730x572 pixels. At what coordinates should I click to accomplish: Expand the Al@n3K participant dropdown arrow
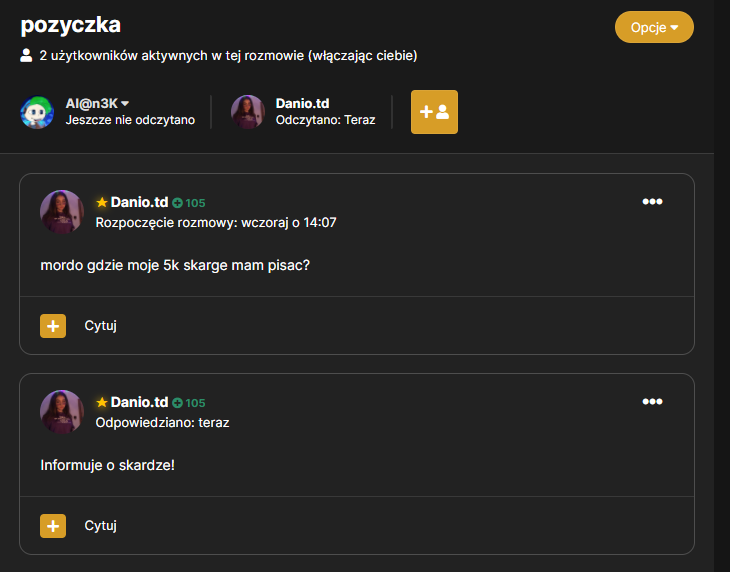tap(125, 103)
